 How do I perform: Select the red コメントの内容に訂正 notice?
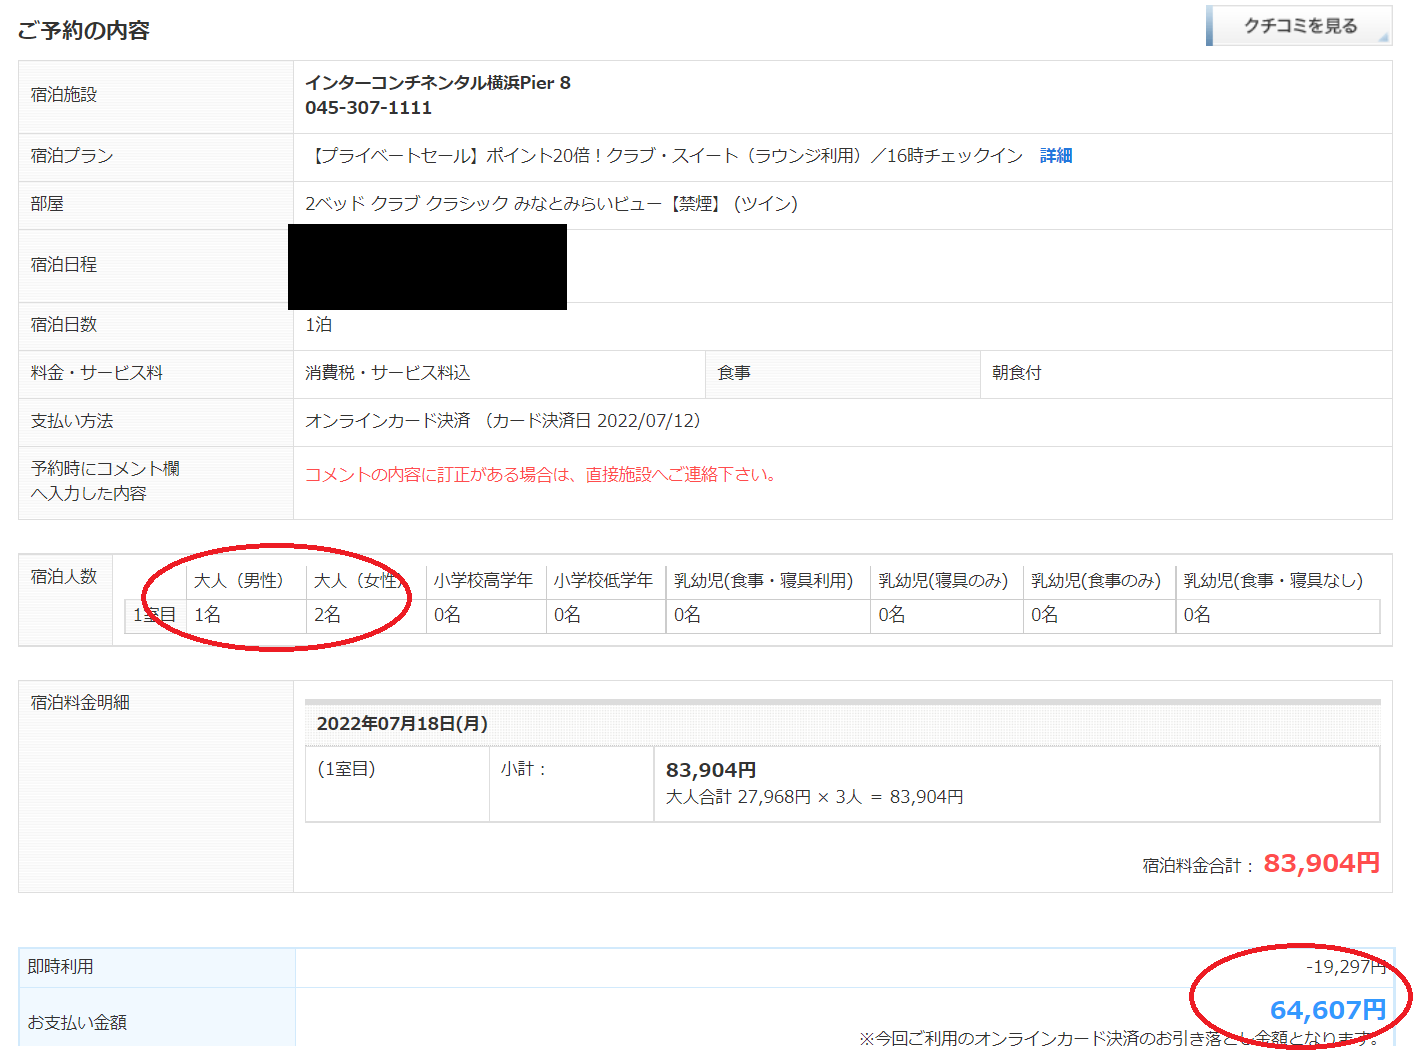[x=541, y=475]
